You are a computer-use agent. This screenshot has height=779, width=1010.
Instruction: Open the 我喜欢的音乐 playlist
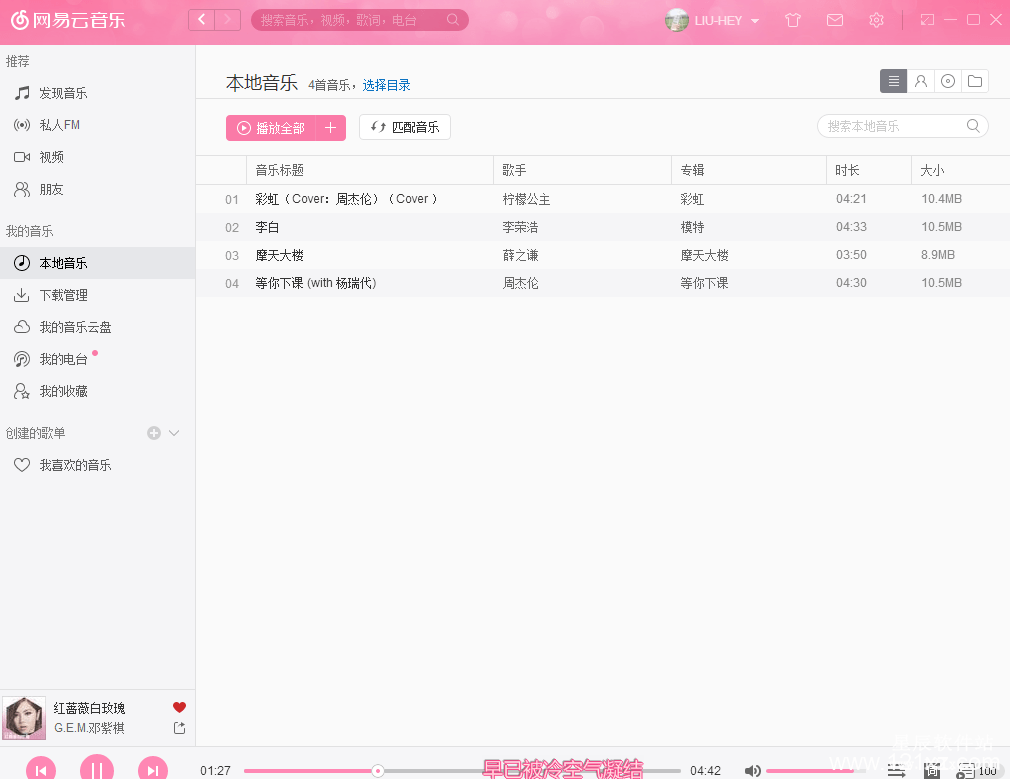pos(97,465)
